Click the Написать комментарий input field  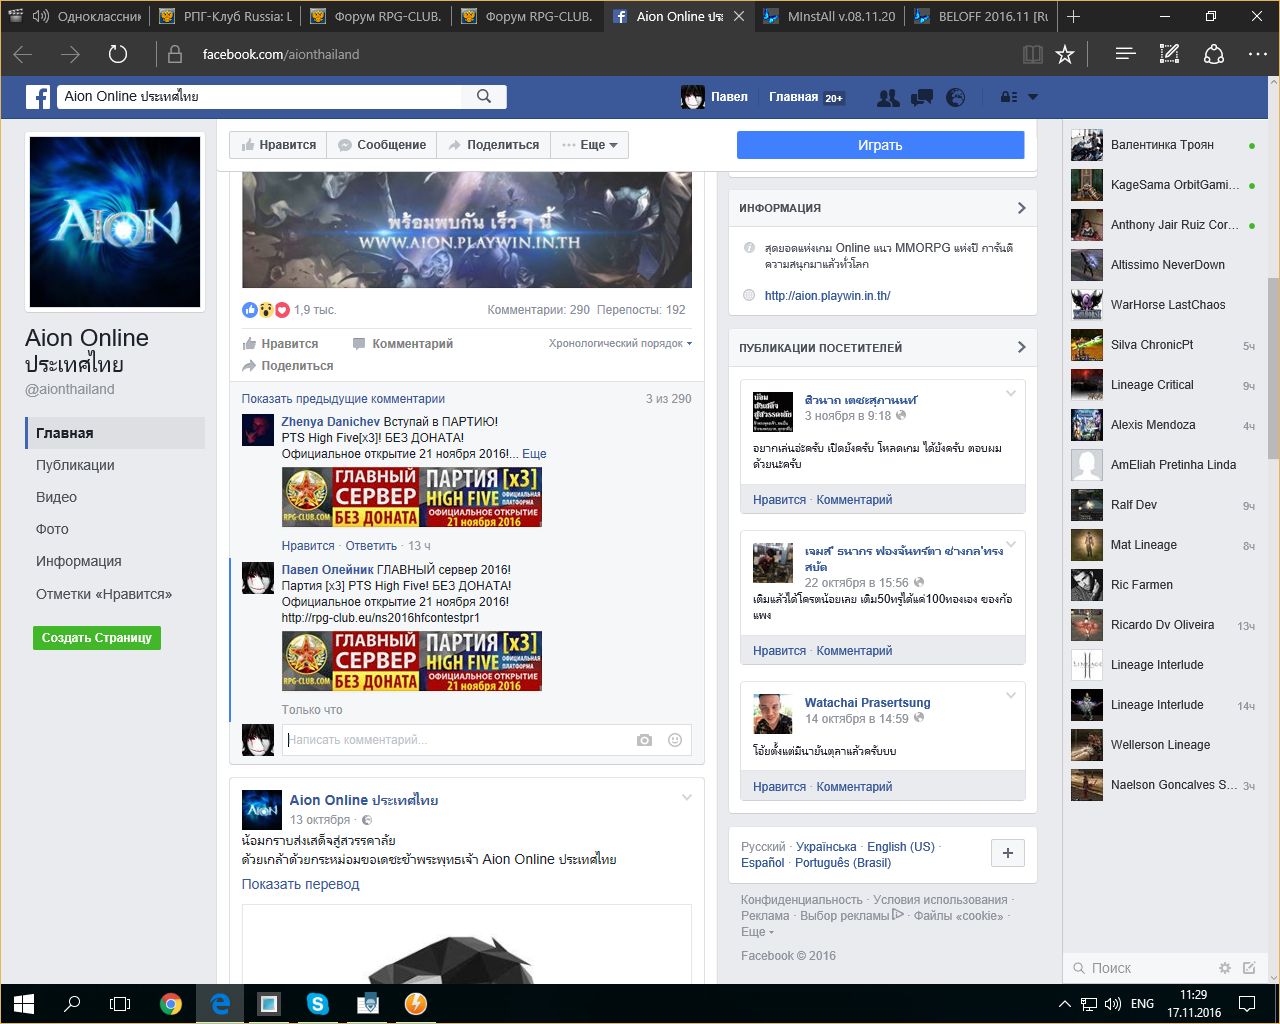455,740
